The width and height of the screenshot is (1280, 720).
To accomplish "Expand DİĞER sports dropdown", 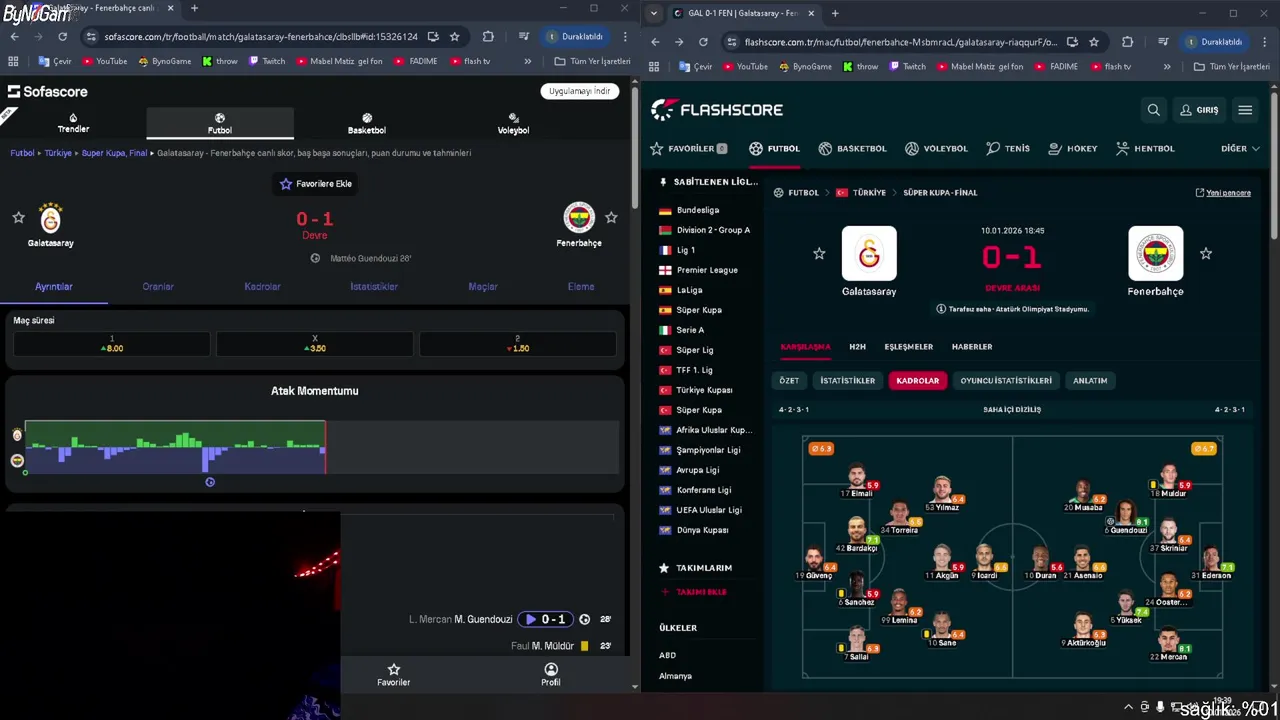I will [x=1240, y=148].
